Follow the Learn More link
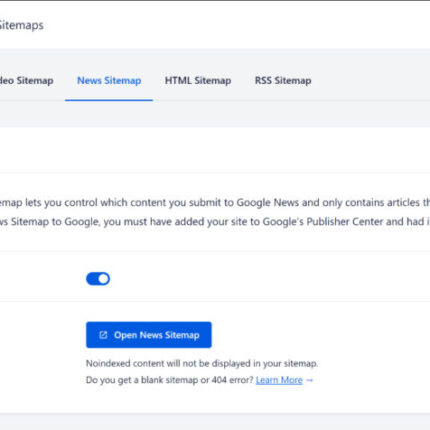The height and width of the screenshot is (430, 430). click(x=279, y=380)
